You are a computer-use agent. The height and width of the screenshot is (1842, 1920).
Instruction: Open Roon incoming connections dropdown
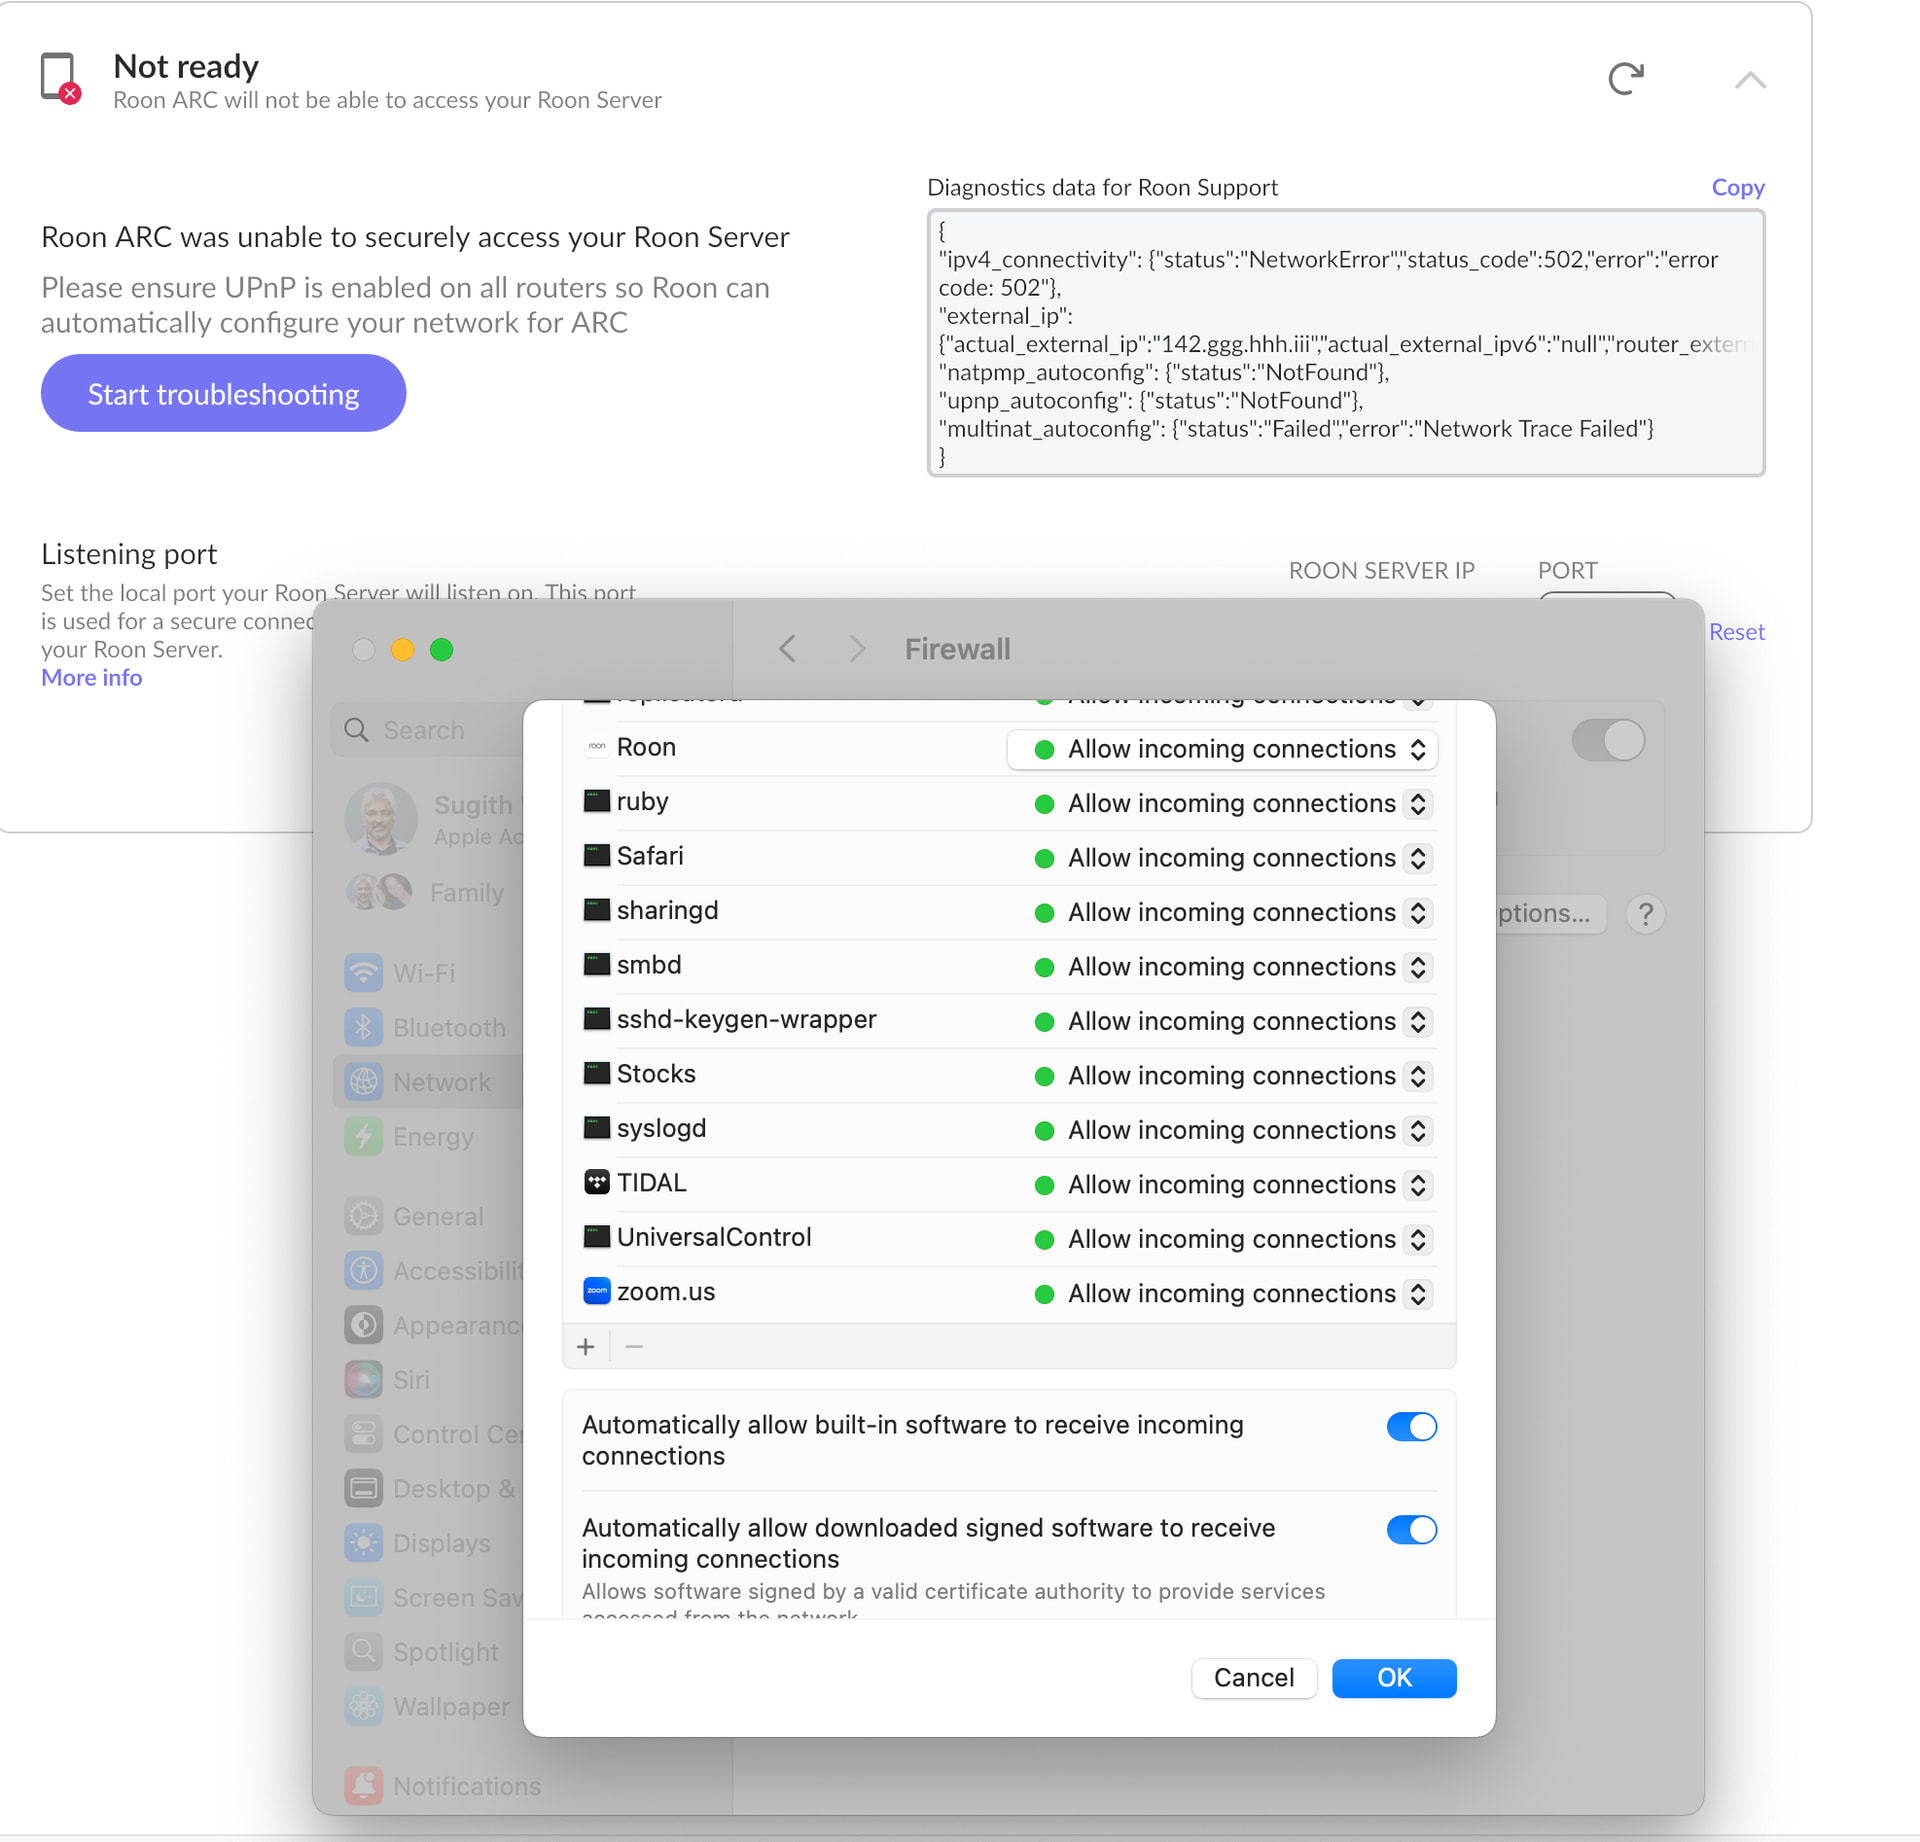(x=1222, y=749)
